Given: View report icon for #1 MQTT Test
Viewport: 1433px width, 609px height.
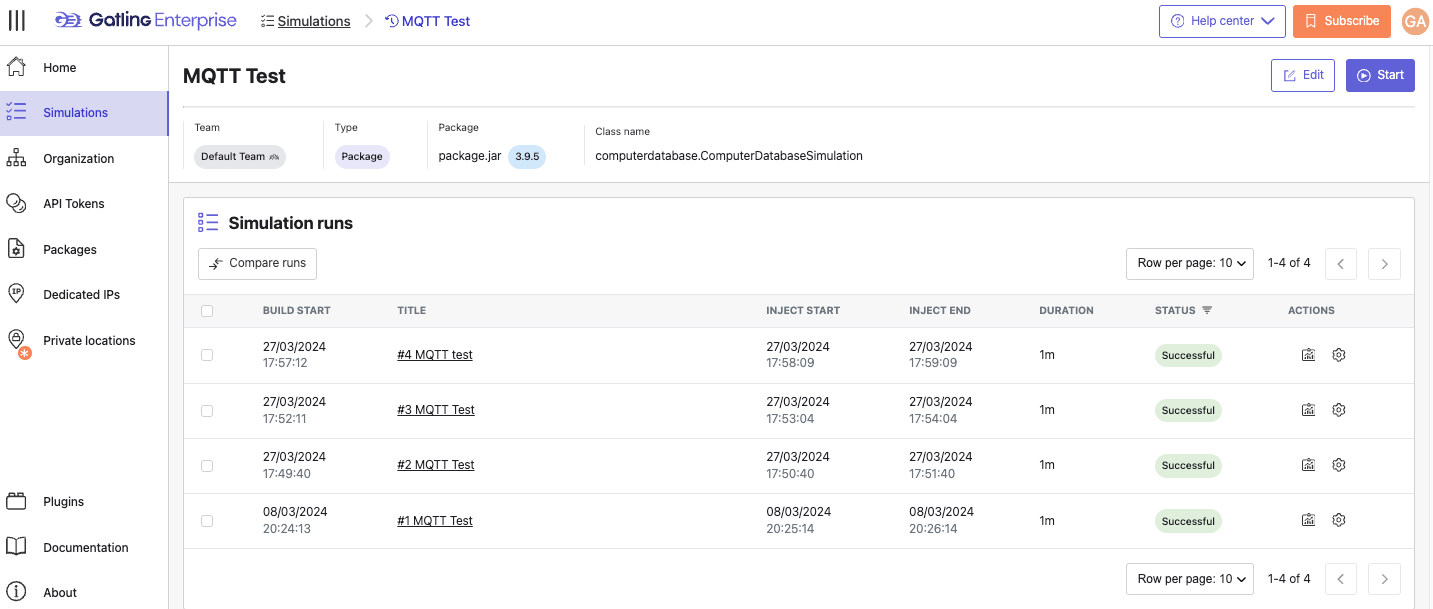Looking at the screenshot, I should (x=1308, y=520).
